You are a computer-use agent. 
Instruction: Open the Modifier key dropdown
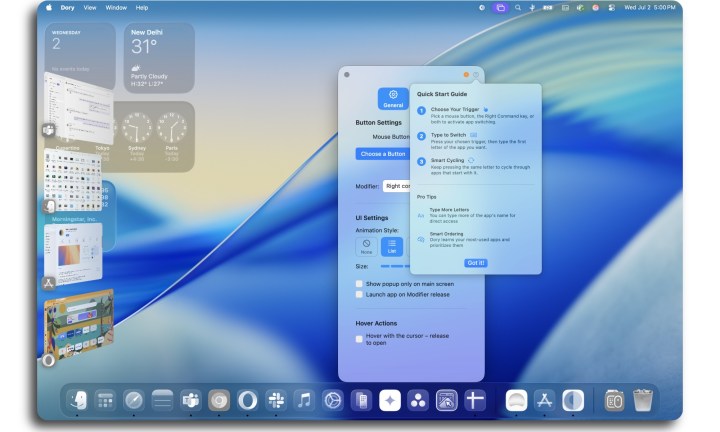(x=398, y=186)
